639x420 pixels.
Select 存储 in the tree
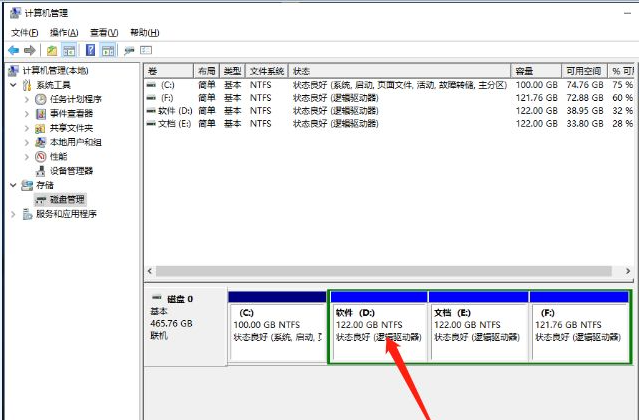tap(37, 185)
